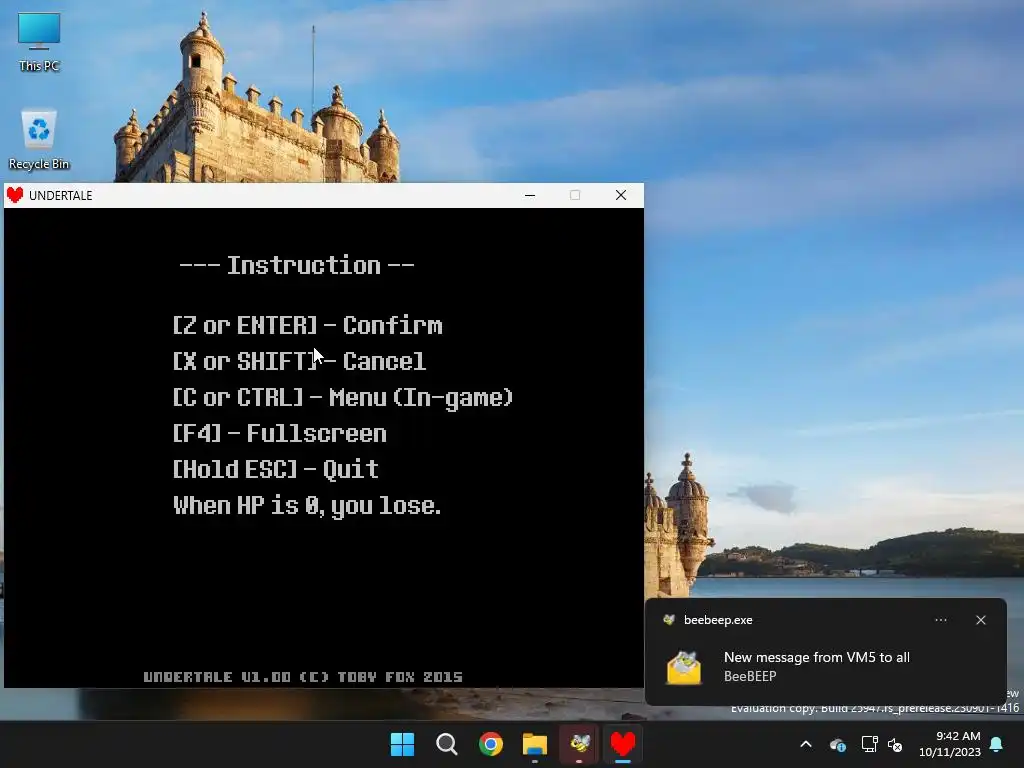Open network status tray icon
The height and width of the screenshot is (768, 1024).
tap(869, 744)
